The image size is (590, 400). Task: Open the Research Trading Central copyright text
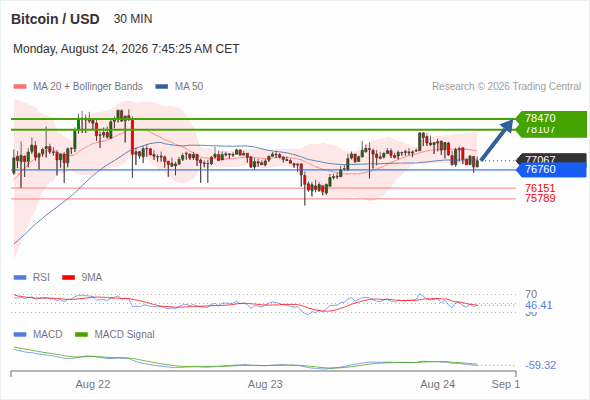coord(506,87)
